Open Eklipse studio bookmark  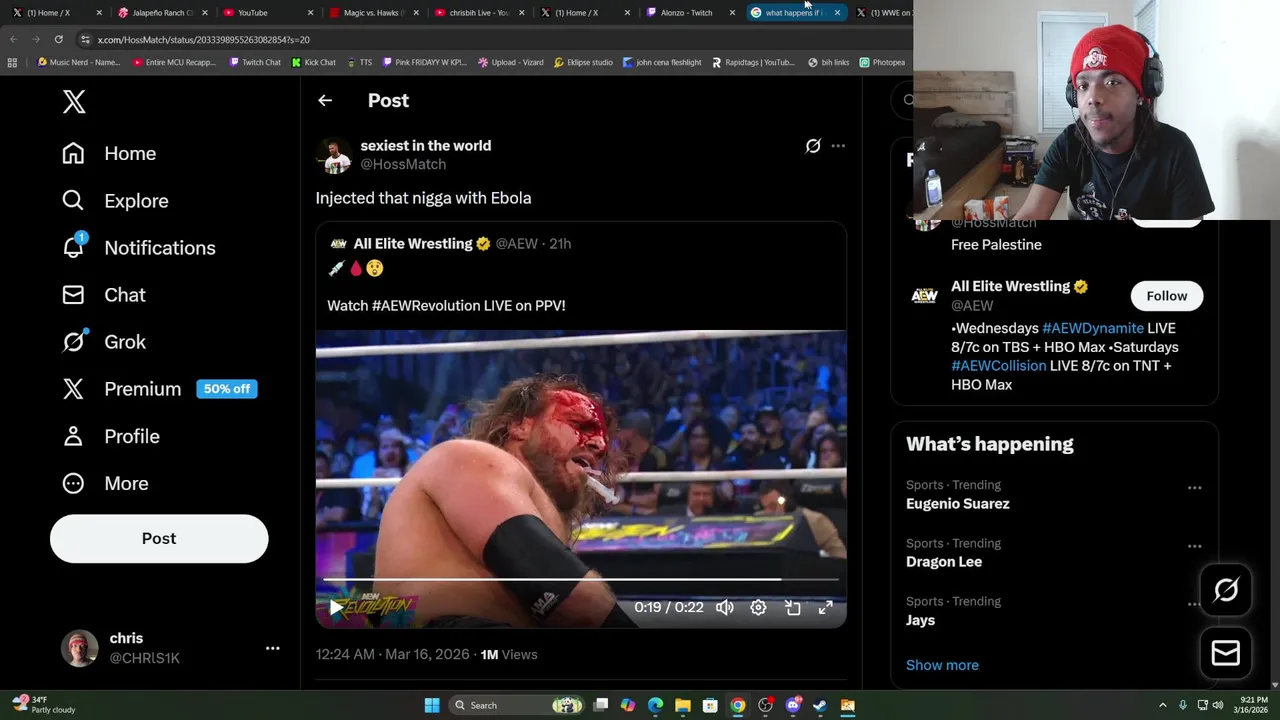pyautogui.click(x=583, y=62)
